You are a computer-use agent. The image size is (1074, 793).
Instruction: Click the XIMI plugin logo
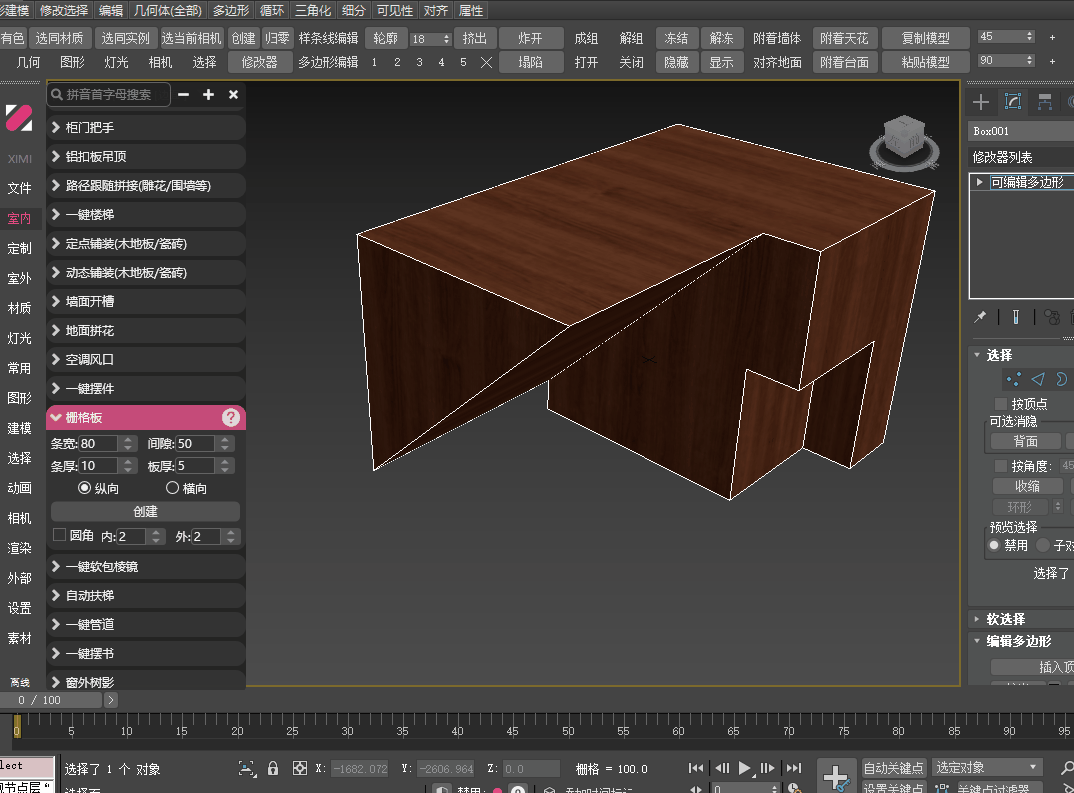(x=19, y=118)
